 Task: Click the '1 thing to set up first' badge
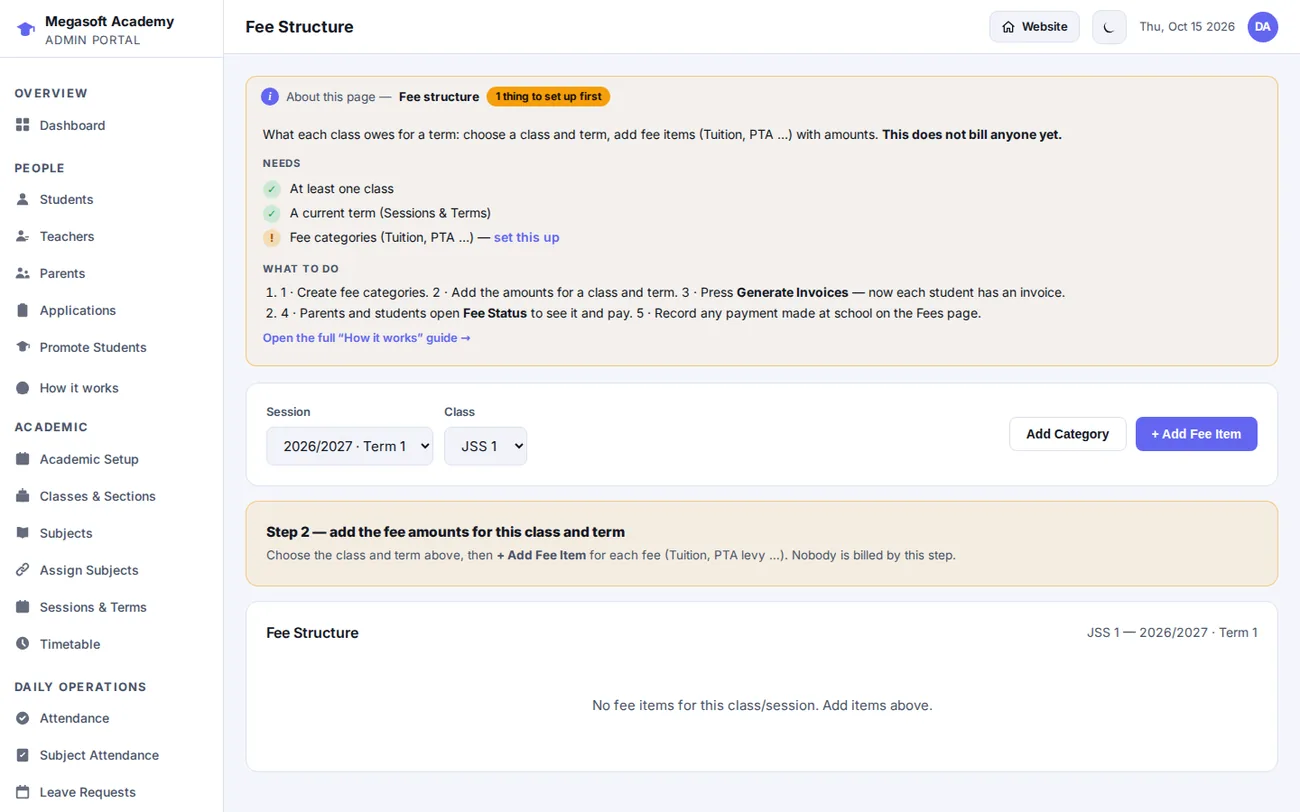pyautogui.click(x=548, y=97)
